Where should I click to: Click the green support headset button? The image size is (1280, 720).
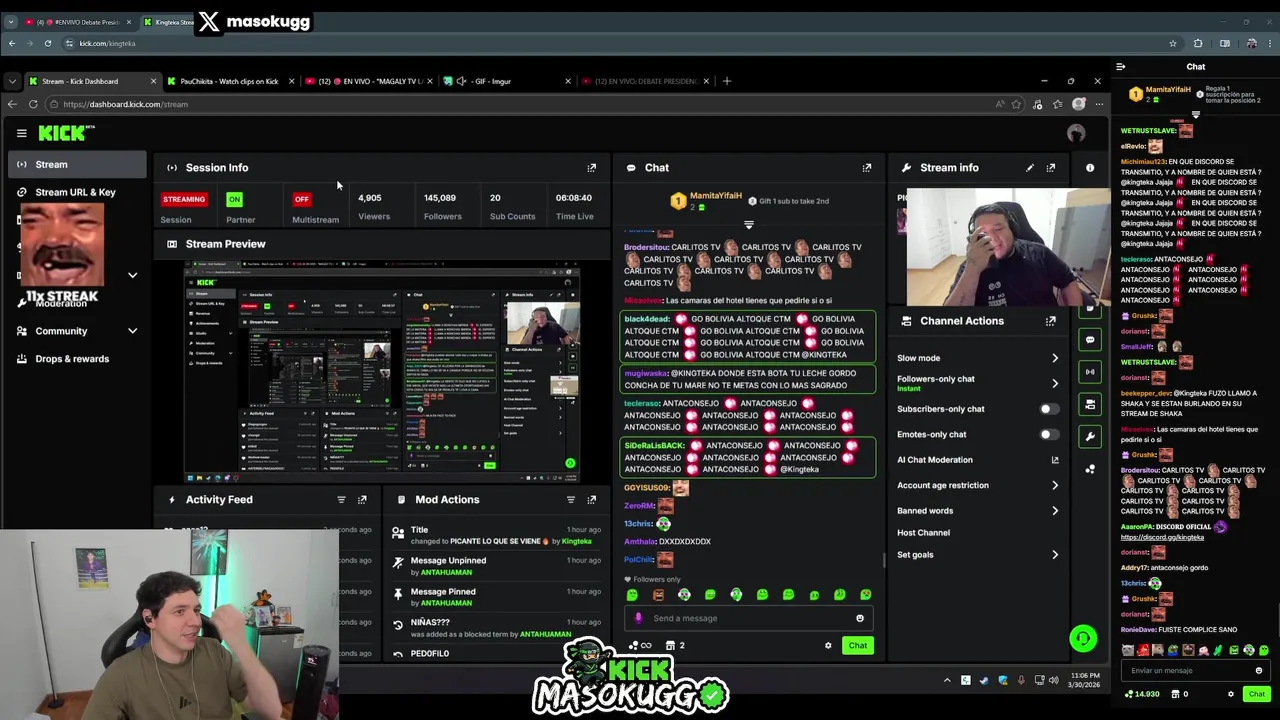click(1083, 638)
